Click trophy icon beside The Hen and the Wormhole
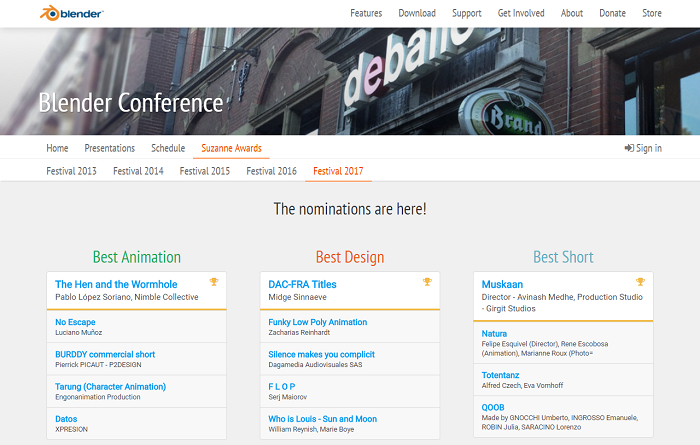Viewport: 700px width, 445px height. point(214,282)
